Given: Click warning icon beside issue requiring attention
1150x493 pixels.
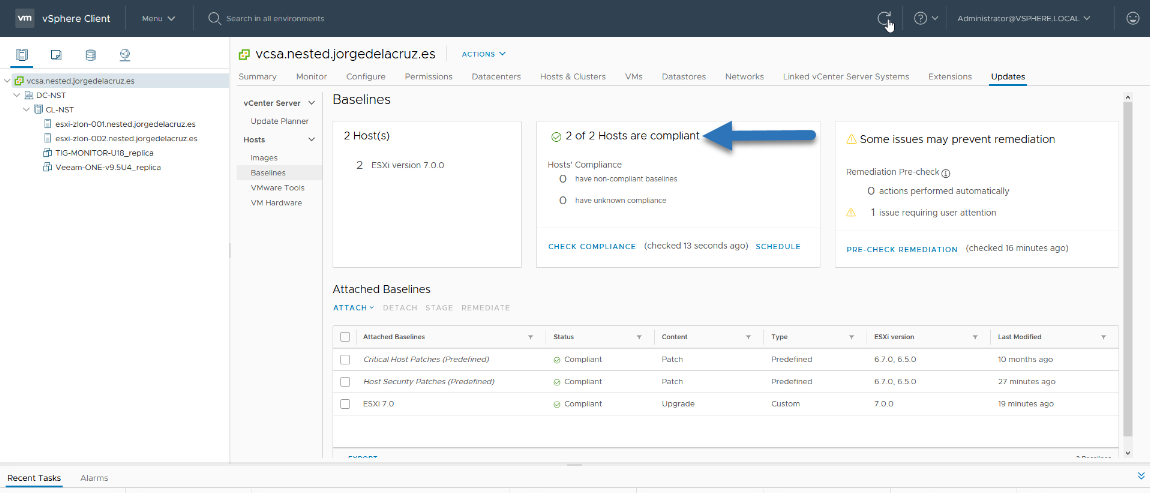Looking at the screenshot, I should [851, 212].
